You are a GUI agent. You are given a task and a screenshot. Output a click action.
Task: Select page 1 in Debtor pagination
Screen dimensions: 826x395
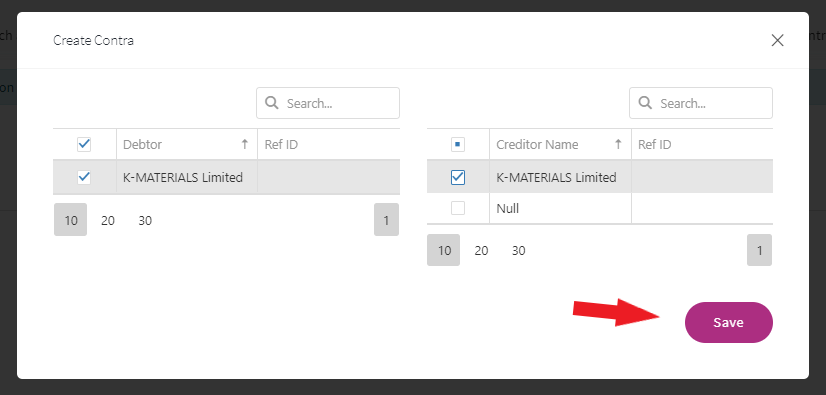386,220
